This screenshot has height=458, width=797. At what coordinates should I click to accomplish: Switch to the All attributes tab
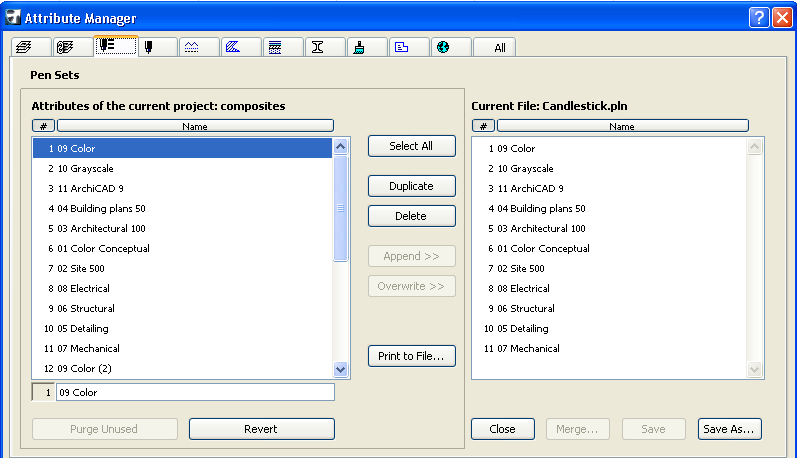pos(495,47)
